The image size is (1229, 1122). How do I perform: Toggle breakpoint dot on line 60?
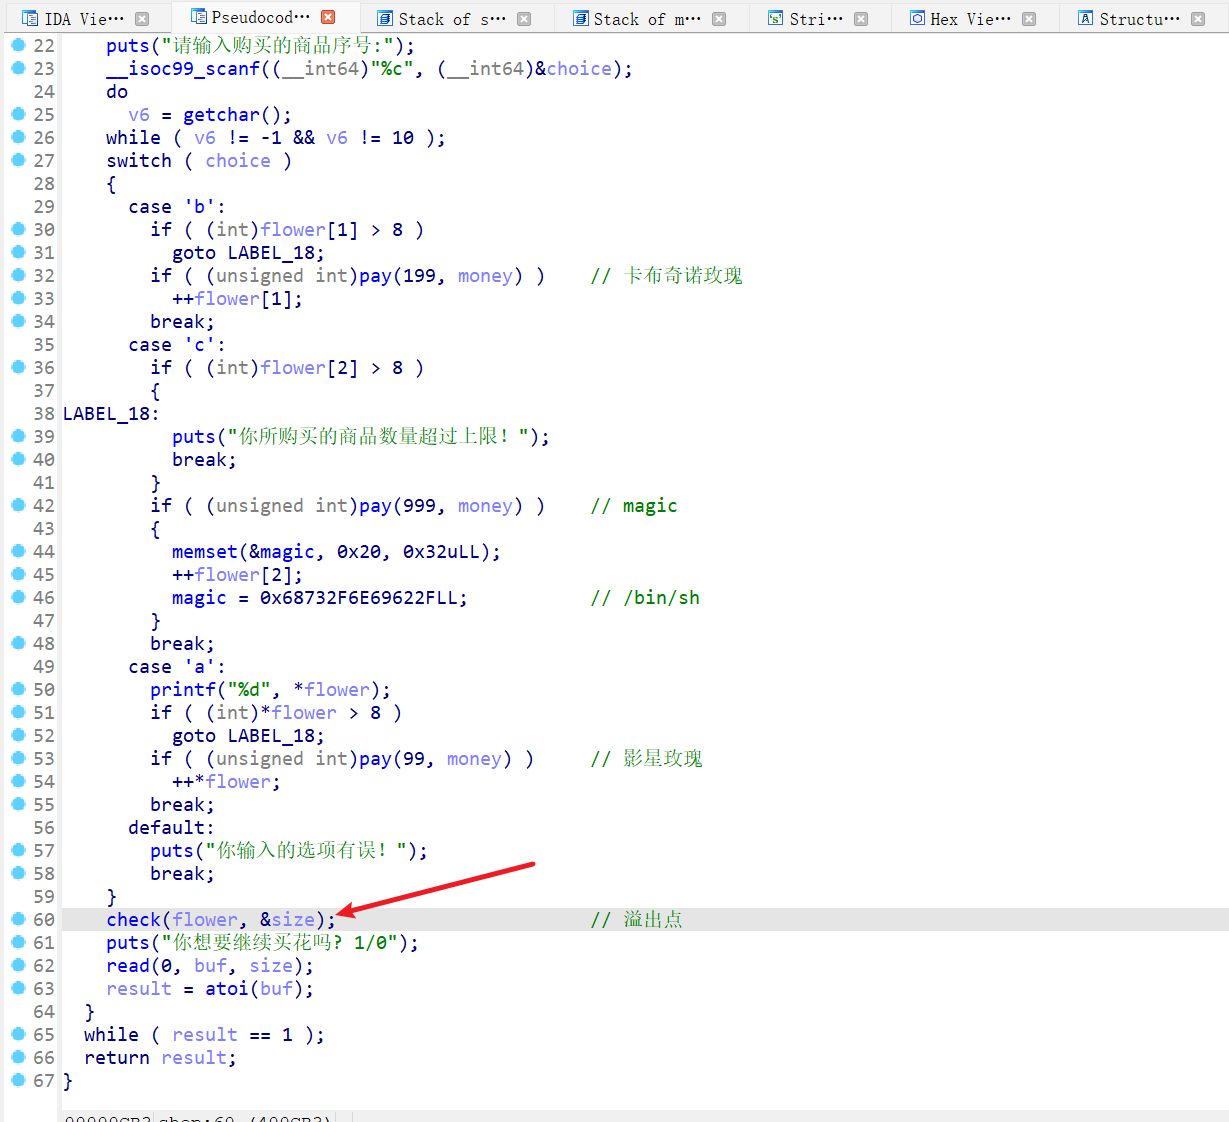pyautogui.click(x=18, y=919)
